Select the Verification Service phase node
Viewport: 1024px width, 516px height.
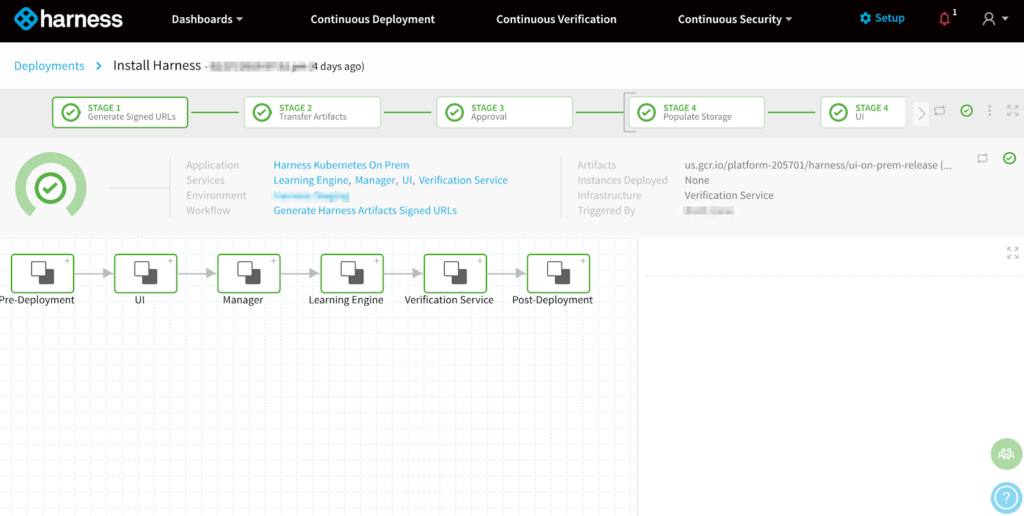click(455, 273)
